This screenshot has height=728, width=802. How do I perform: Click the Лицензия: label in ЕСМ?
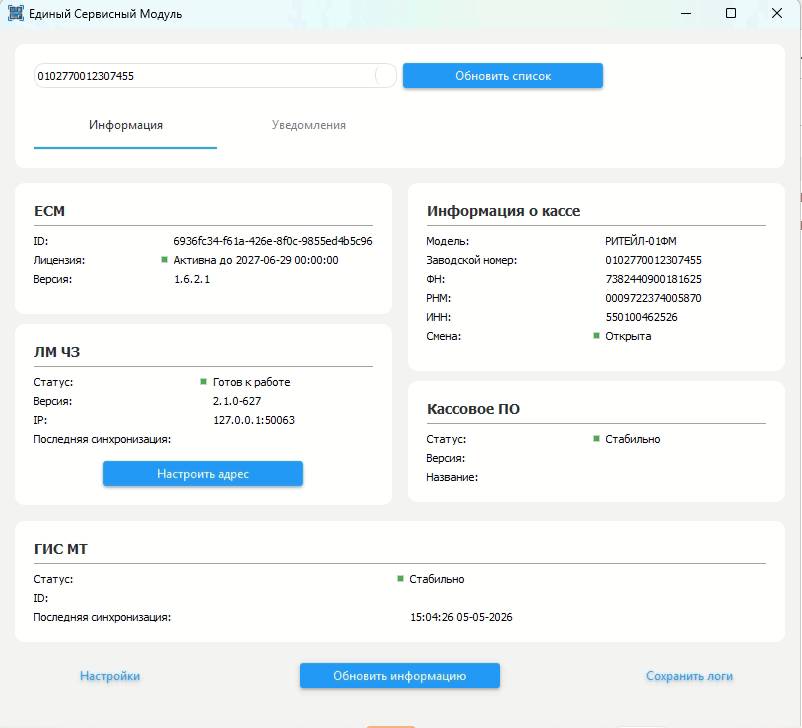pos(59,260)
